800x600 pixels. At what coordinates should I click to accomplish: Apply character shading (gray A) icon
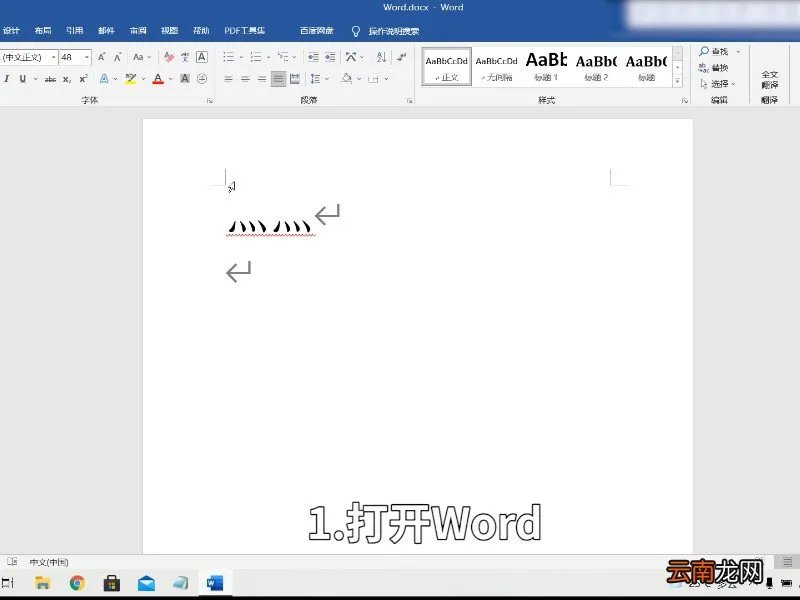[185, 79]
